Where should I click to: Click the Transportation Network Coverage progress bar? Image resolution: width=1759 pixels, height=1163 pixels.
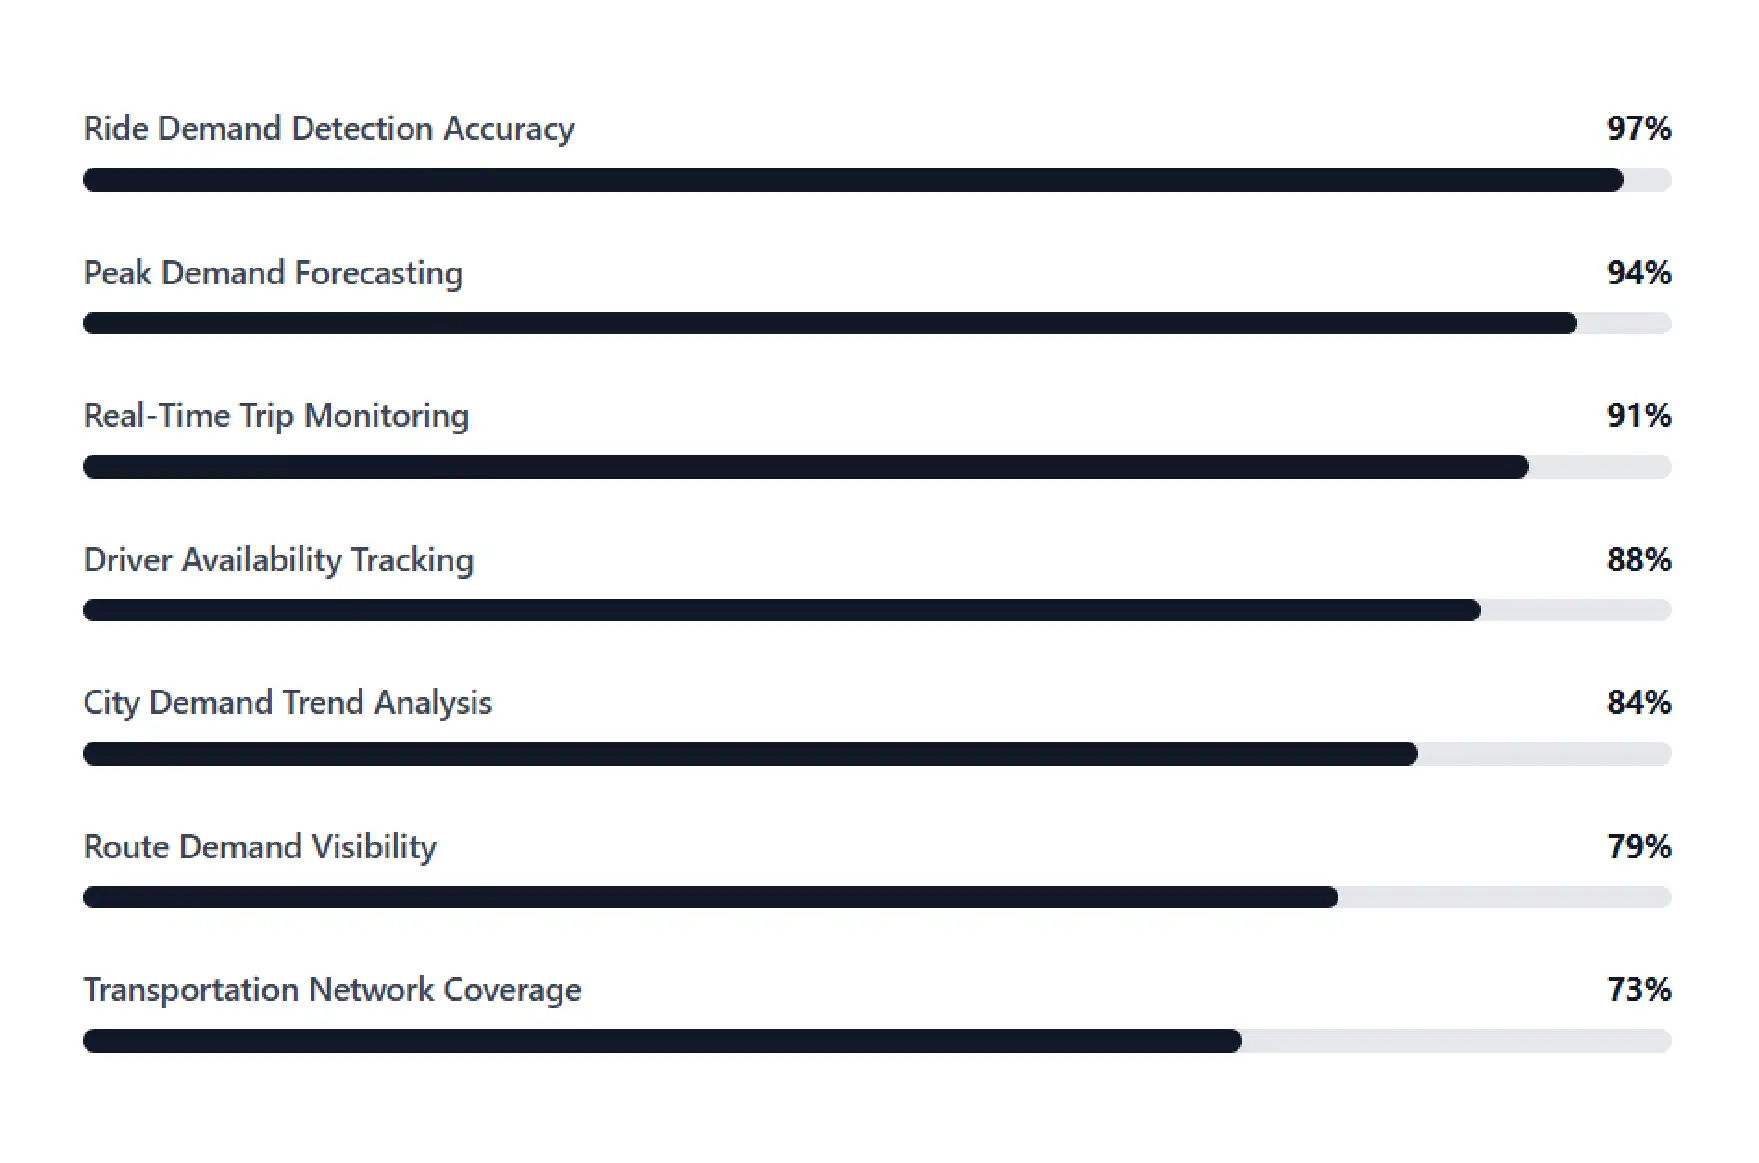(x=877, y=1041)
